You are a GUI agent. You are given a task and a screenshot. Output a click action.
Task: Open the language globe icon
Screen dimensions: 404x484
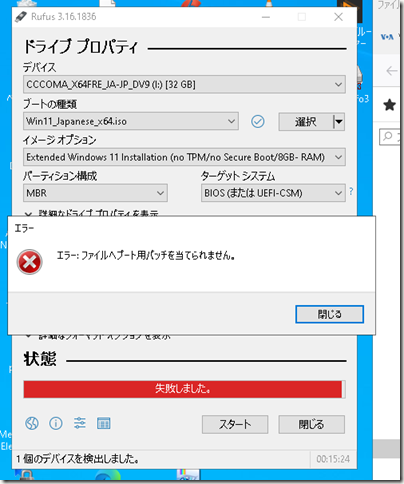click(x=32, y=423)
